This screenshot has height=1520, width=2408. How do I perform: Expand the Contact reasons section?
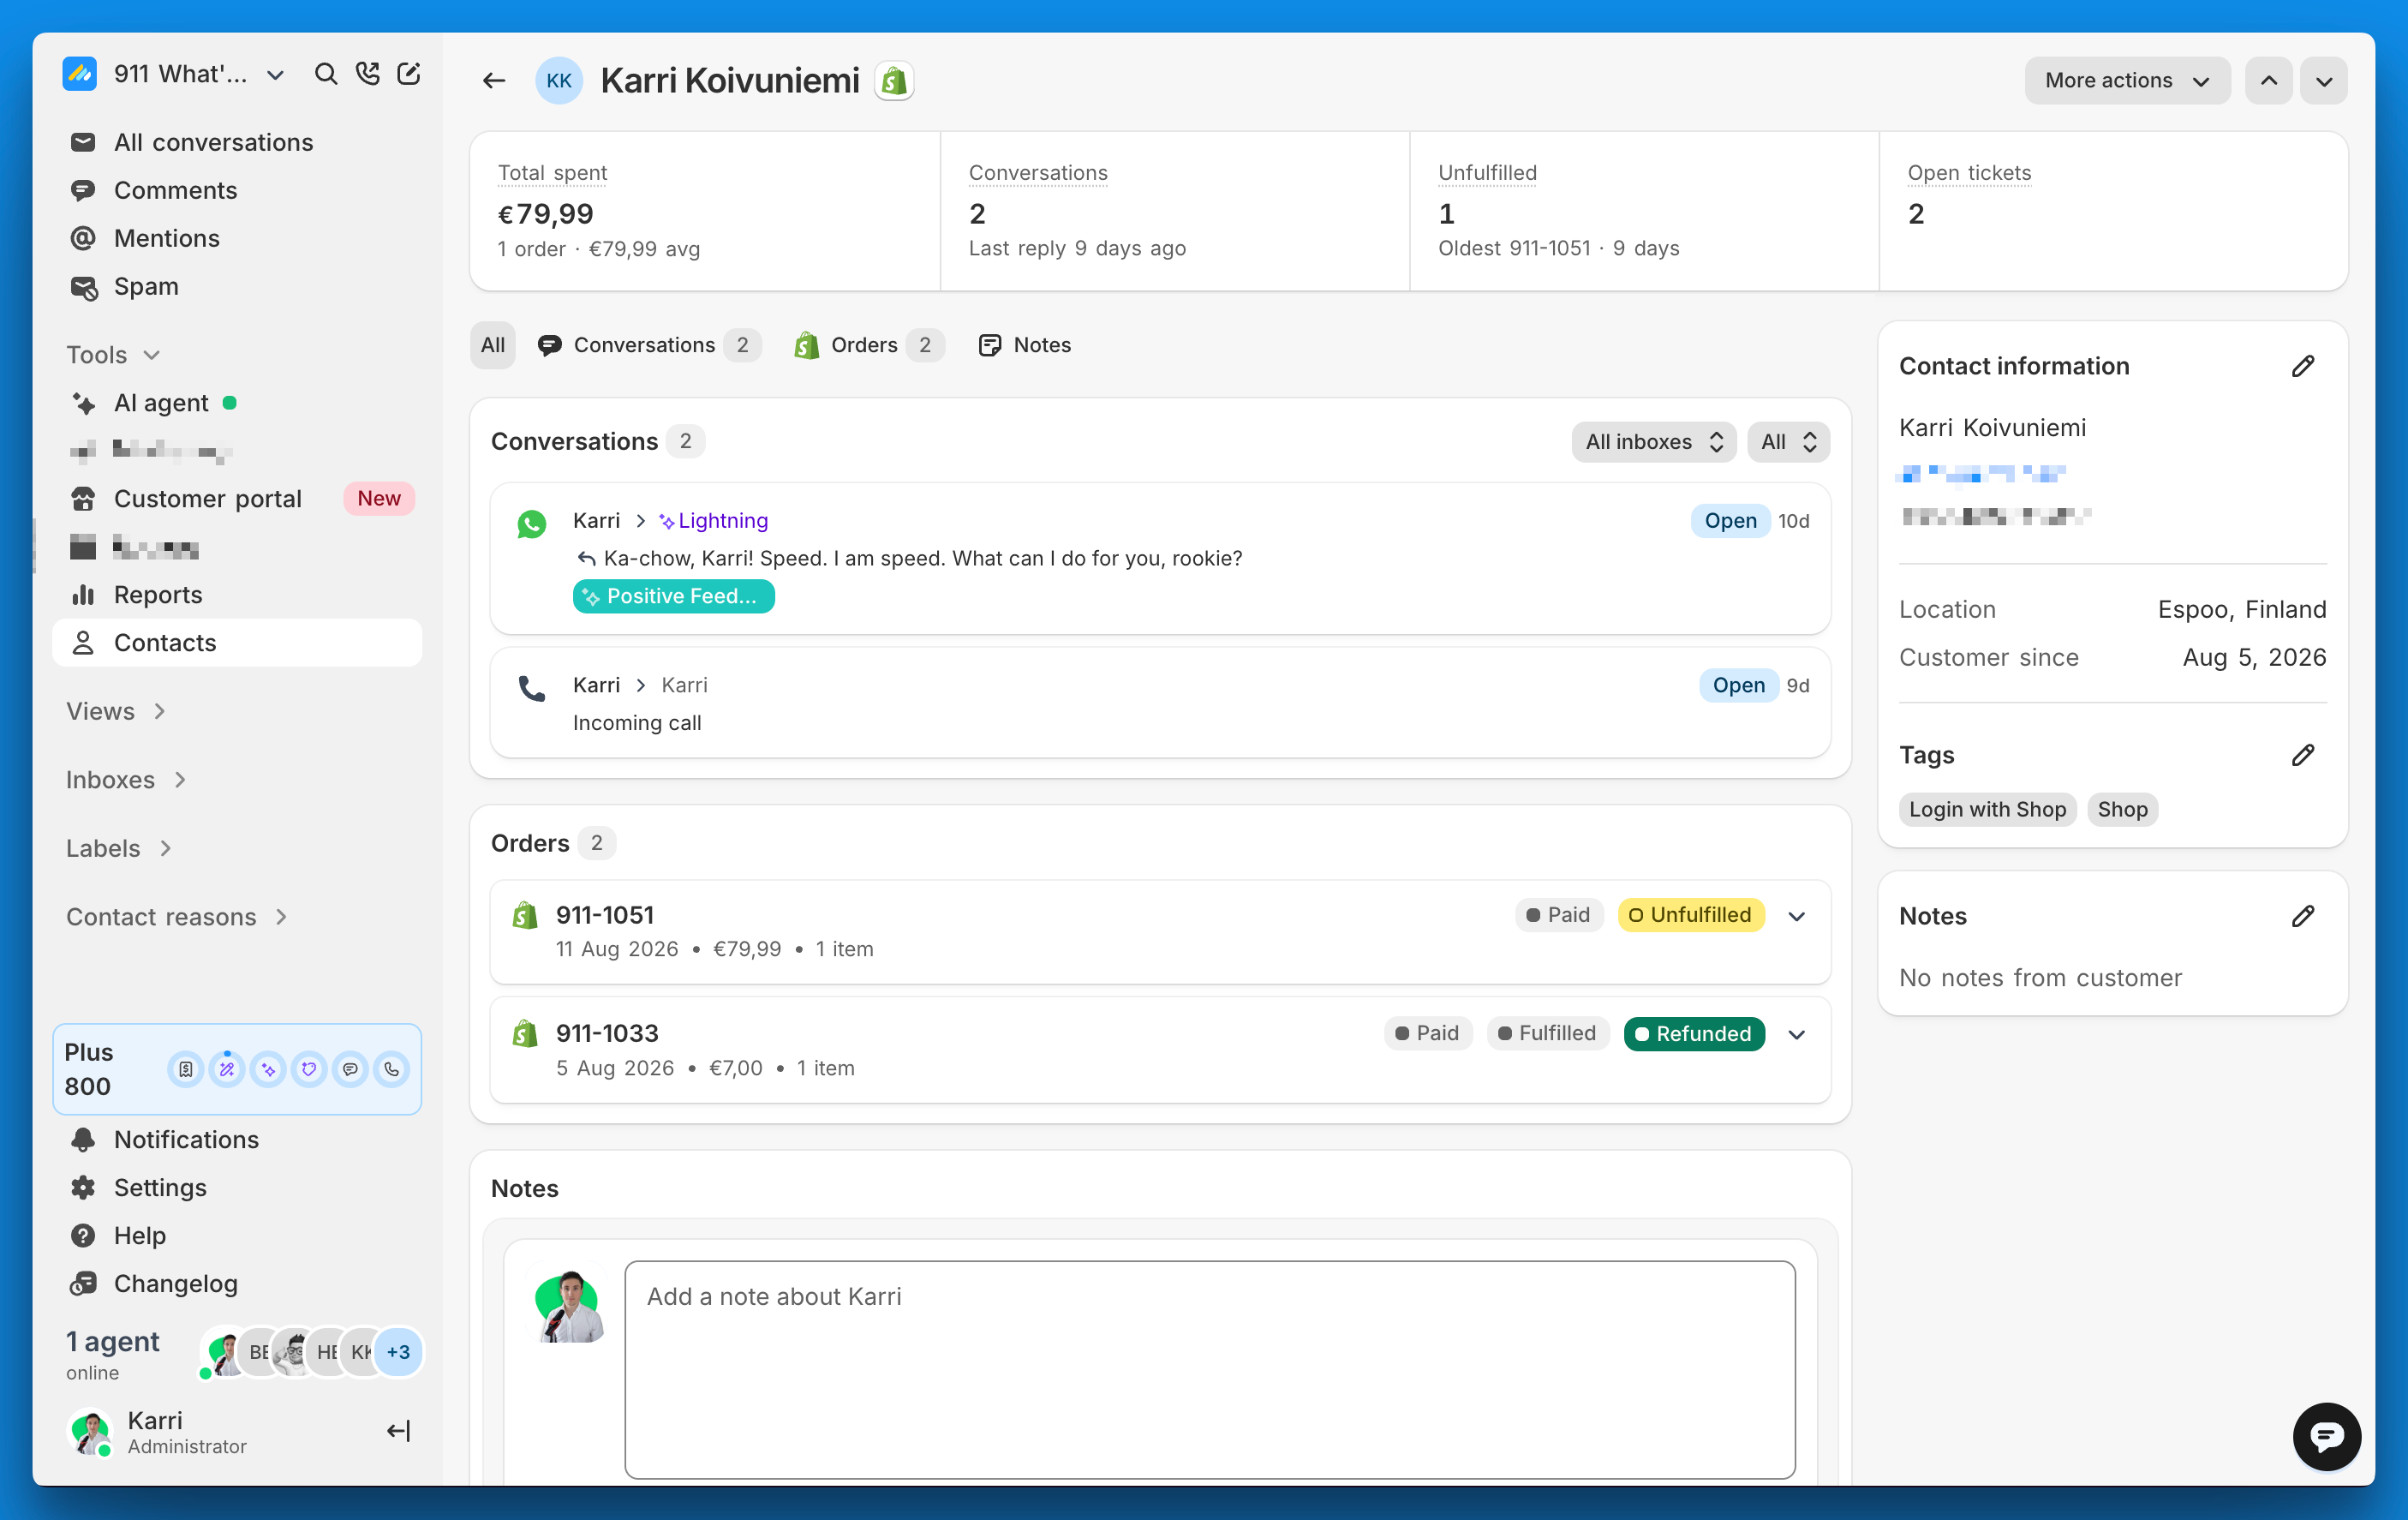[177, 917]
